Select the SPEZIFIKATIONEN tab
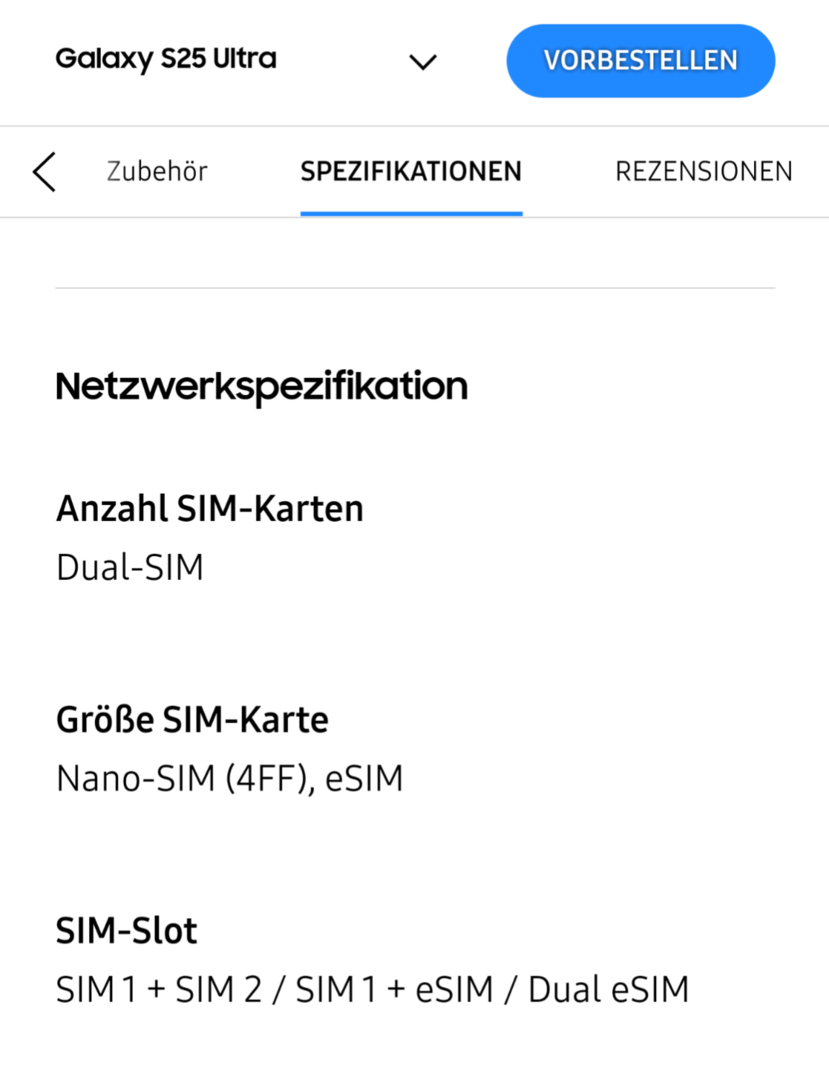The height and width of the screenshot is (1080, 829). [x=411, y=172]
